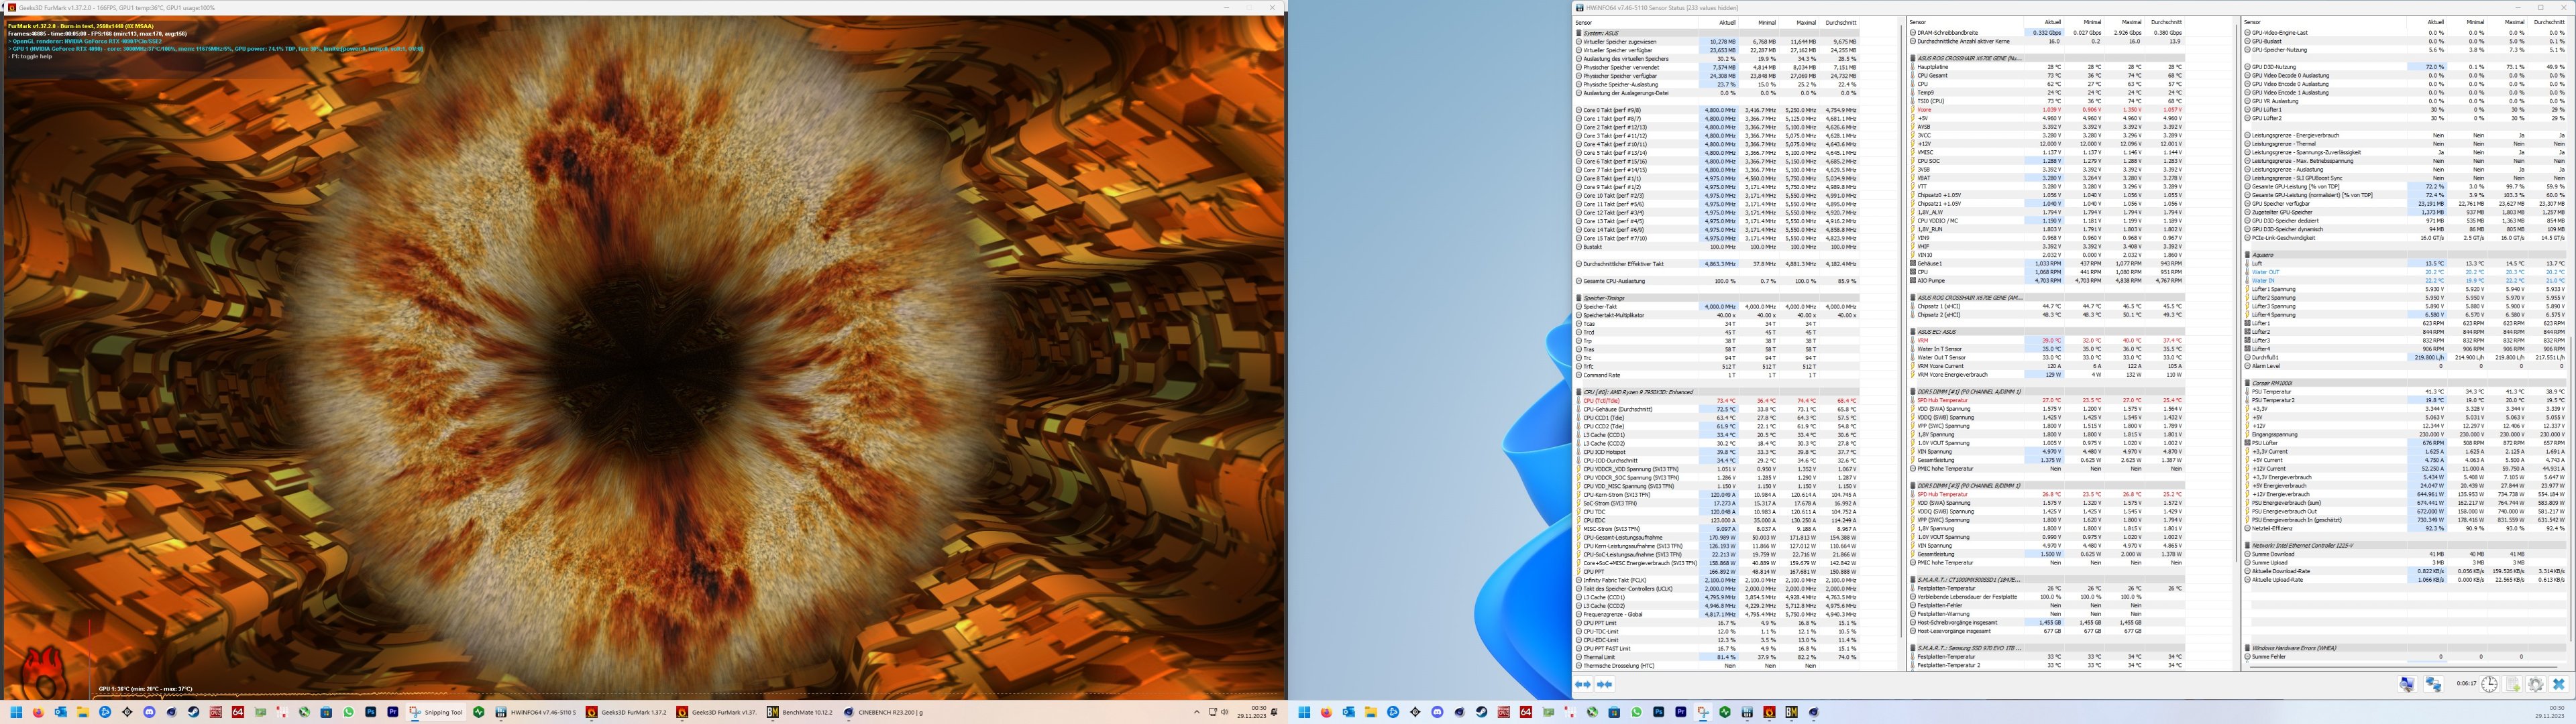Image resolution: width=2576 pixels, height=724 pixels.
Task: Open HWiNFO sensor settings gear icon
Action: click(x=2535, y=684)
